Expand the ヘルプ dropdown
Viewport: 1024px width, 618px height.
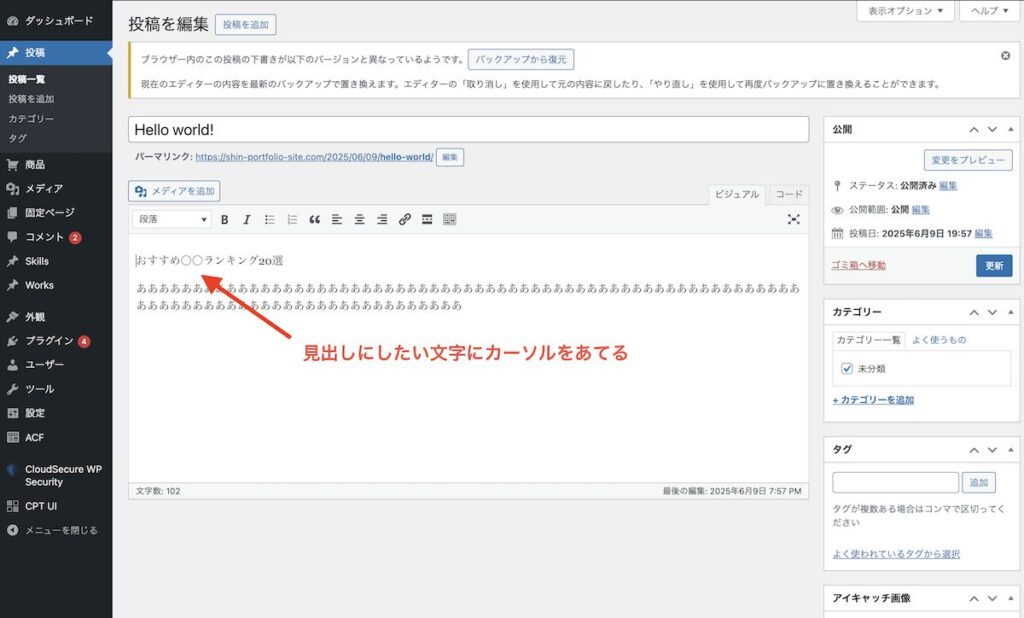[x=988, y=12]
